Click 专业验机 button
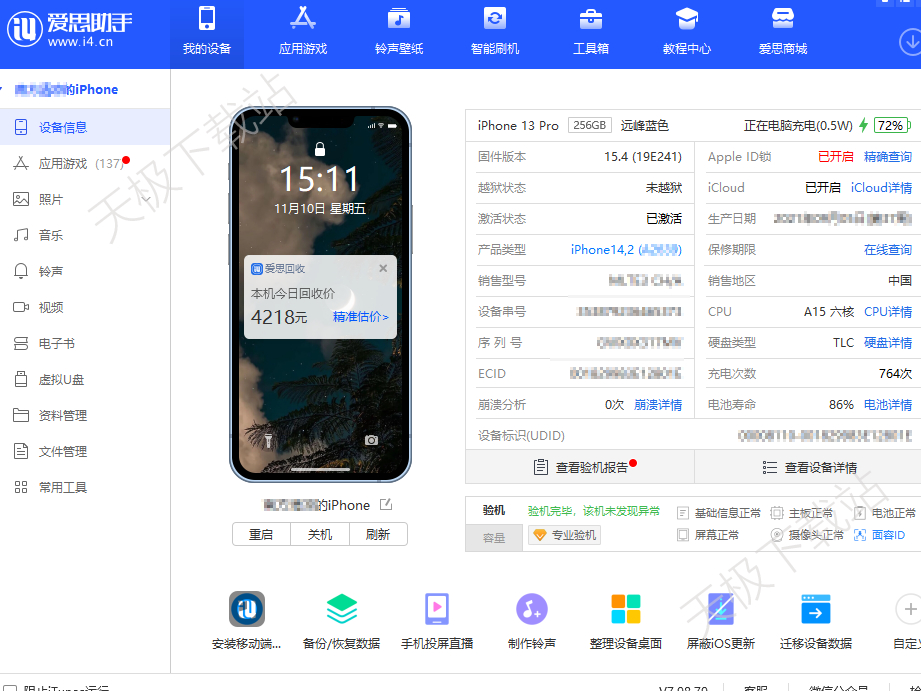 coord(564,535)
